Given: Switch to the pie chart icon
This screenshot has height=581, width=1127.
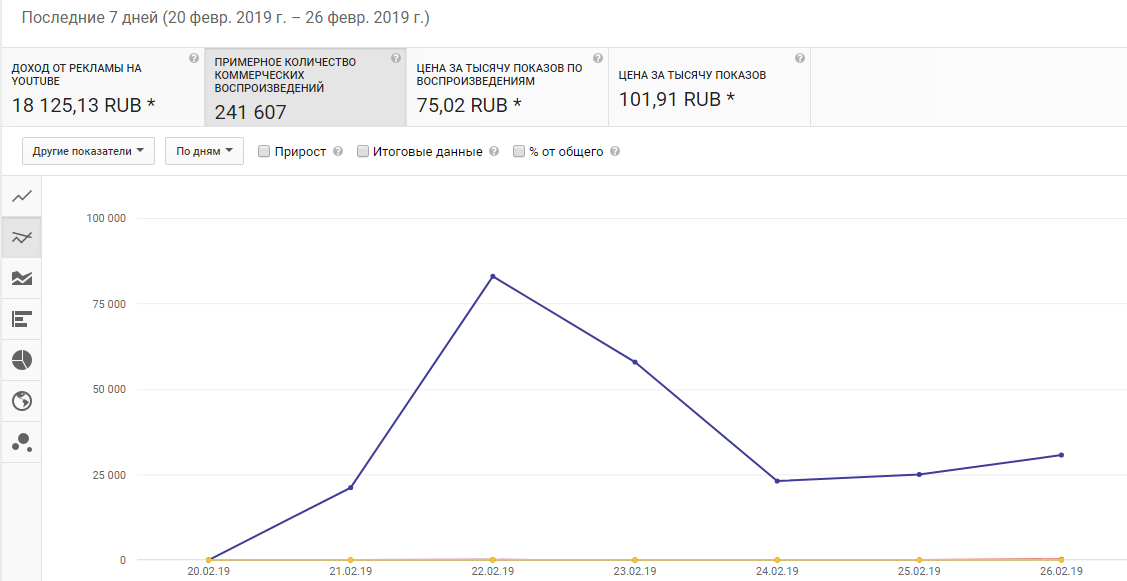Looking at the screenshot, I should click(22, 360).
